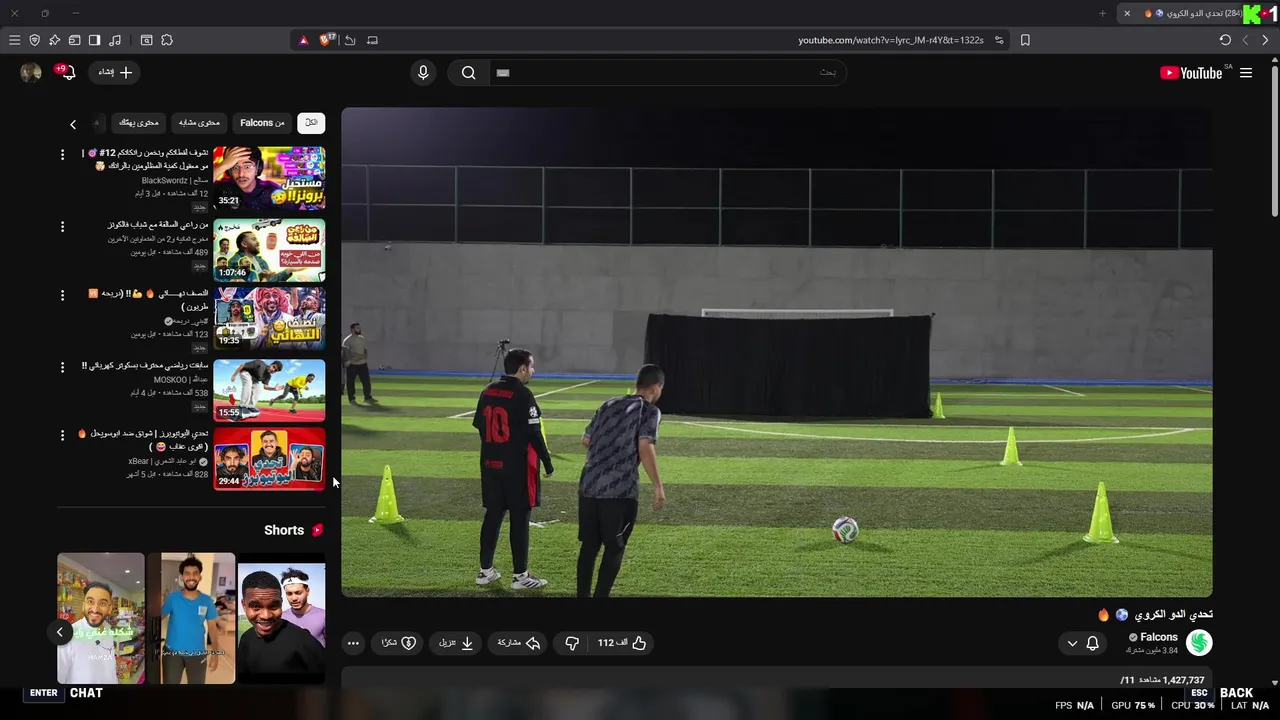Open the 19:35 video thumbnail
1280x720 pixels.
pos(269,319)
